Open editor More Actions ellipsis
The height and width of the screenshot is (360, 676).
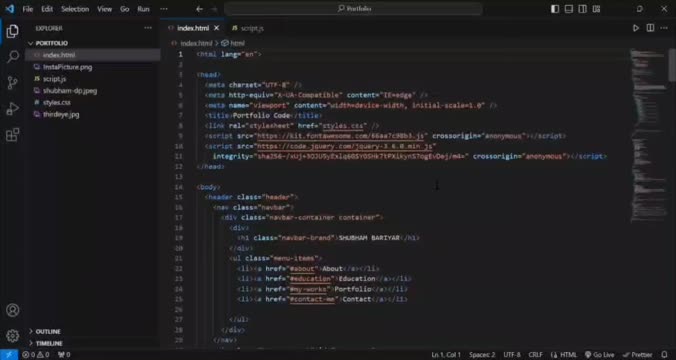point(664,28)
